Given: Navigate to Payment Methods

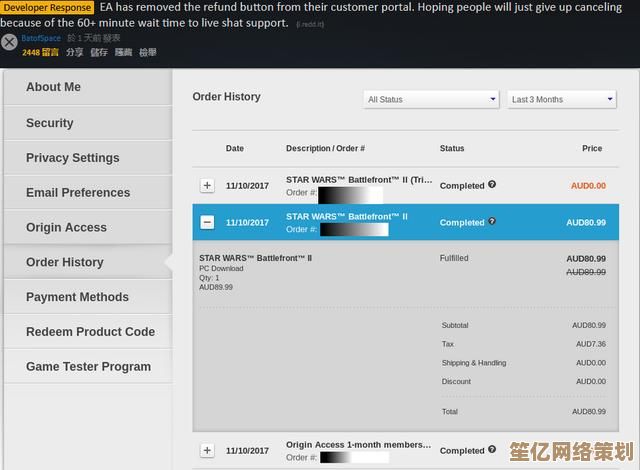Looking at the screenshot, I should [x=77, y=297].
